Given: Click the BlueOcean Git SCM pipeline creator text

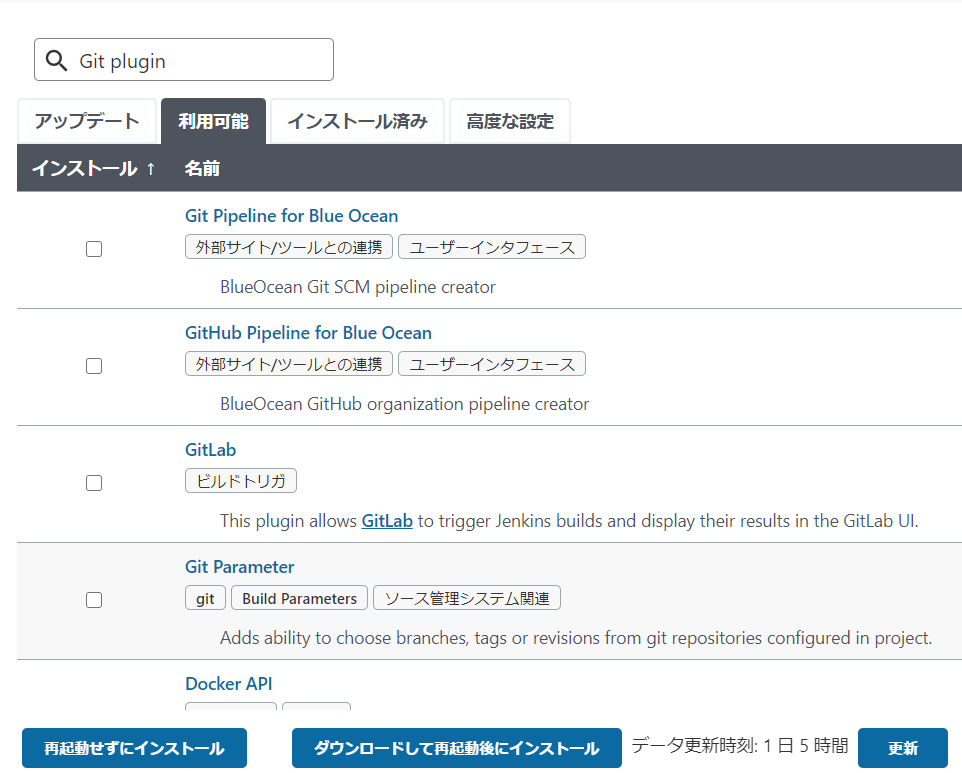Looking at the screenshot, I should tap(358, 287).
